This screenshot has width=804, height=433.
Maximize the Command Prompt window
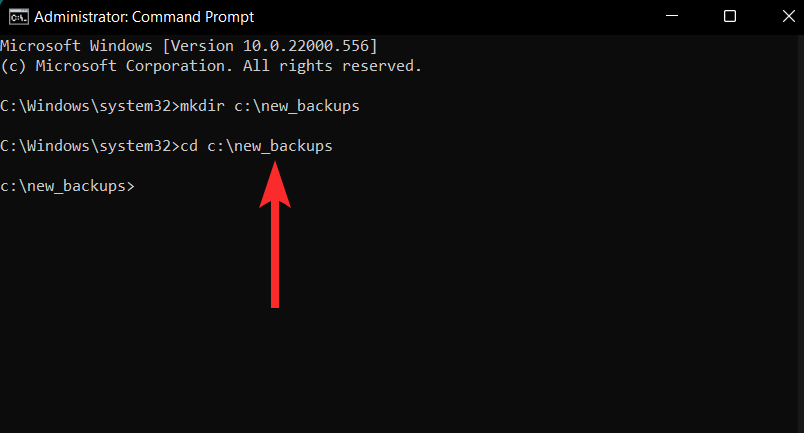[730, 16]
